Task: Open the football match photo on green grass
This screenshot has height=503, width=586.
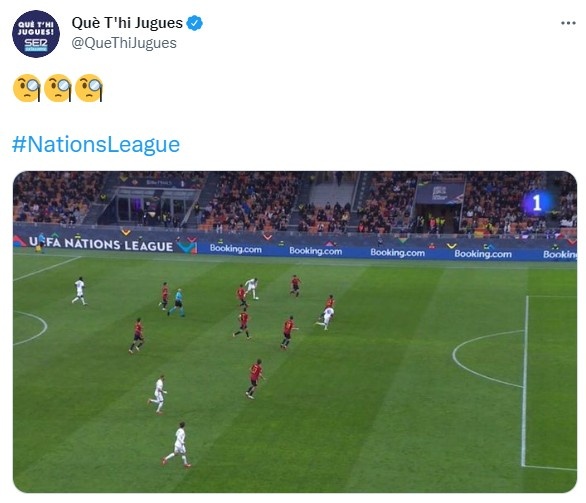Action: pos(295,332)
